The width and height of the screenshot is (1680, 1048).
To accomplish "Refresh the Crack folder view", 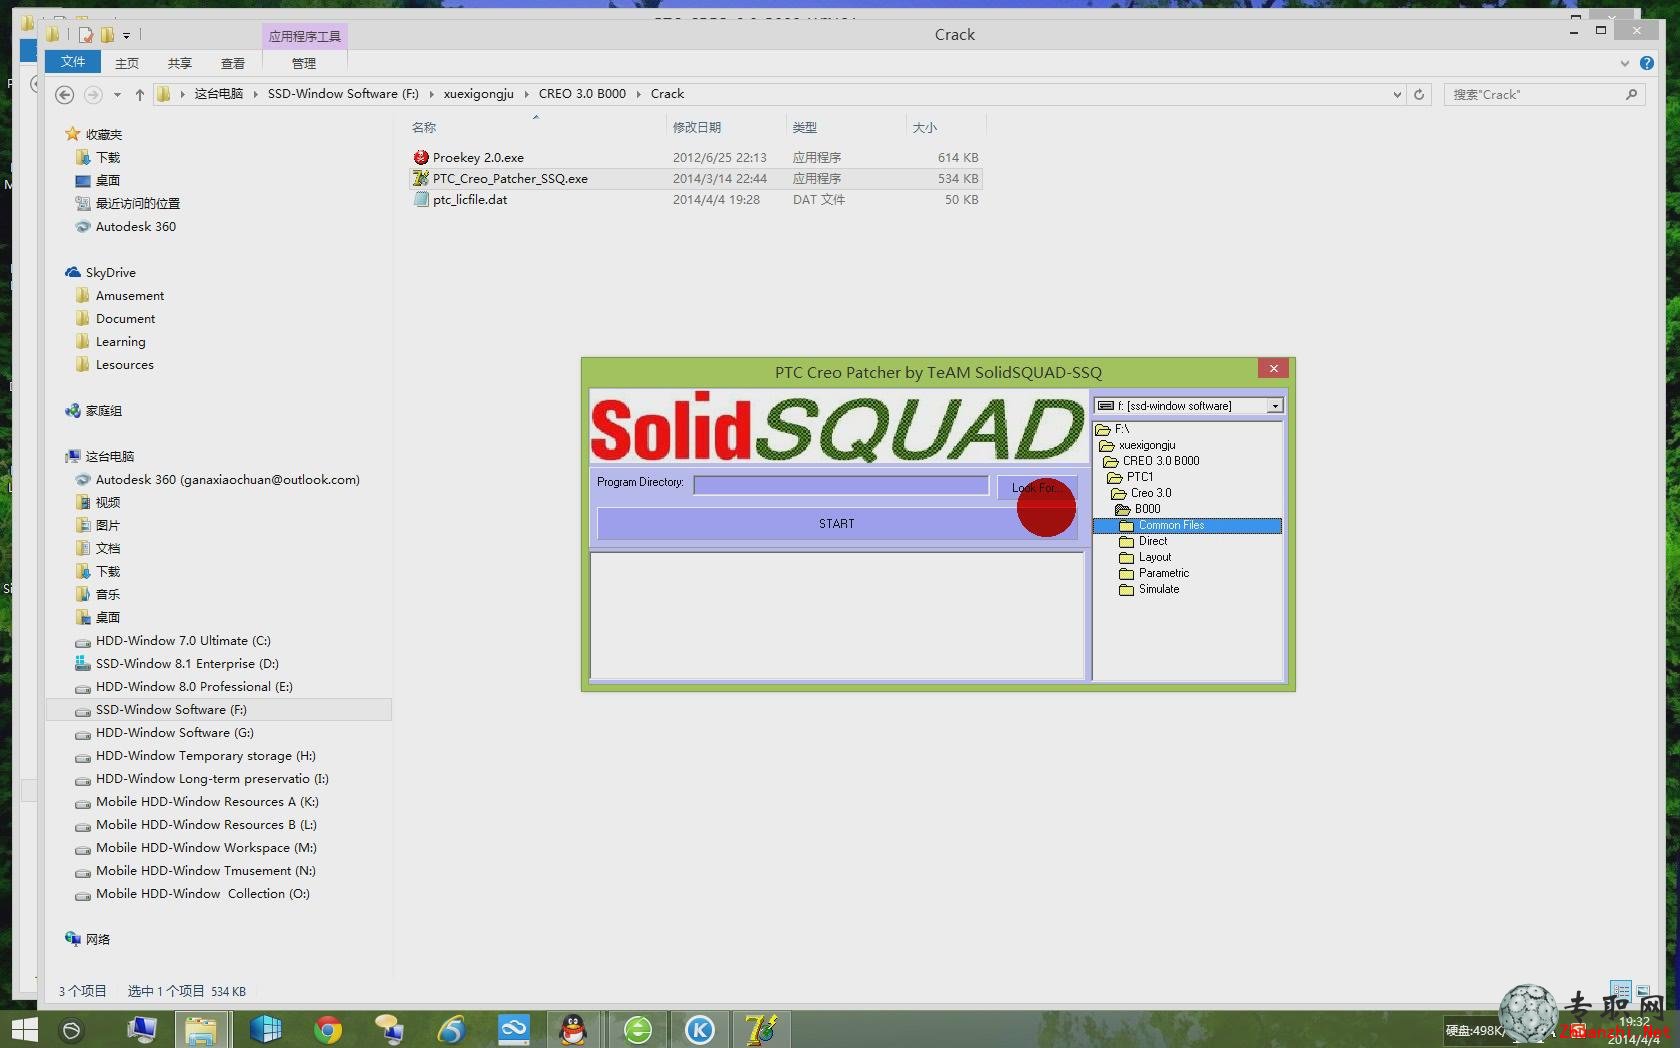I will [1418, 94].
